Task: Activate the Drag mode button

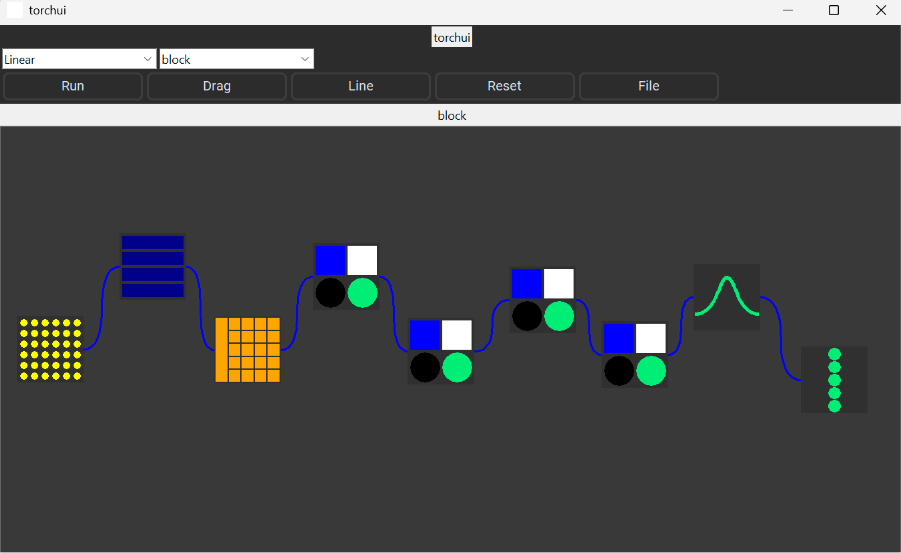Action: point(217,86)
